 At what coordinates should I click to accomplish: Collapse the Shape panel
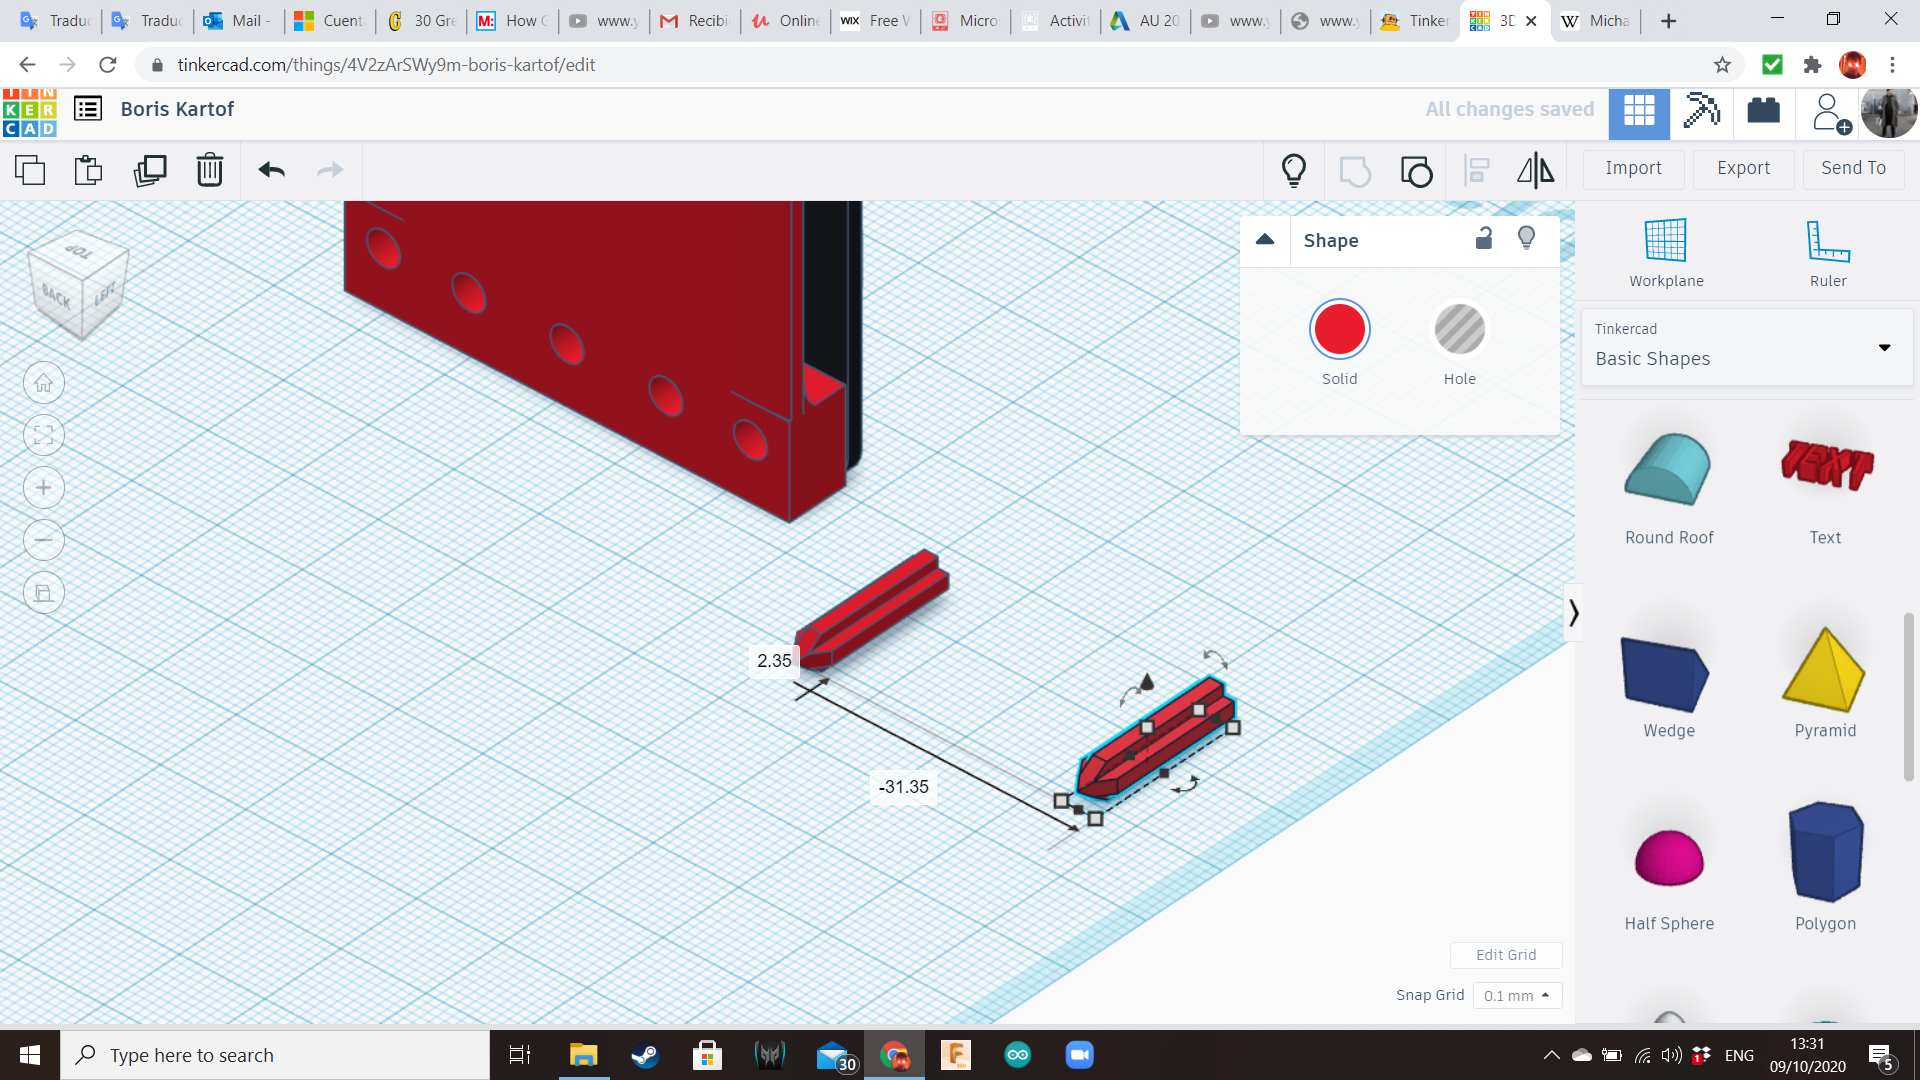(x=1264, y=240)
